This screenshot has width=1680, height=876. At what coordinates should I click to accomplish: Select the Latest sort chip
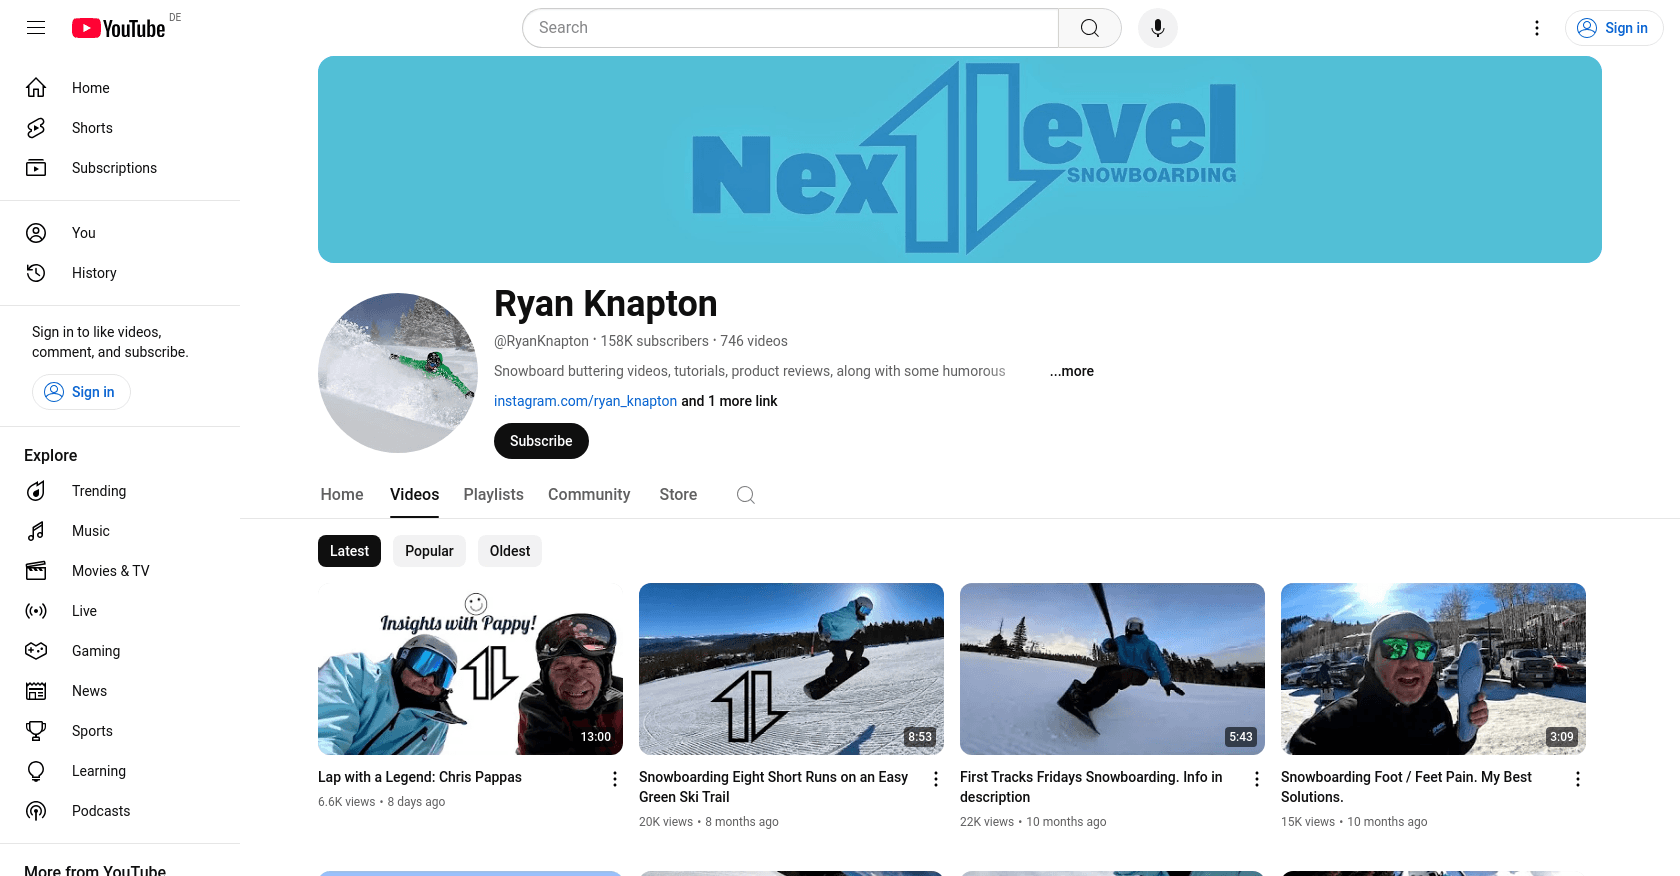coord(349,551)
